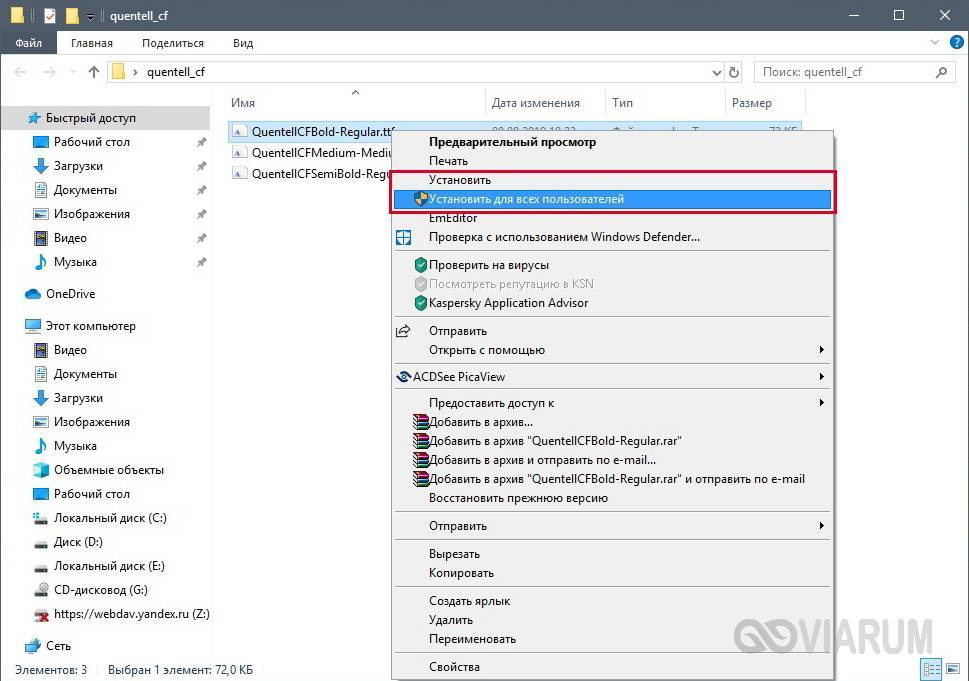This screenshot has width=969, height=681.
Task: Click the ACDSee PicaView eye icon
Action: (x=404, y=377)
